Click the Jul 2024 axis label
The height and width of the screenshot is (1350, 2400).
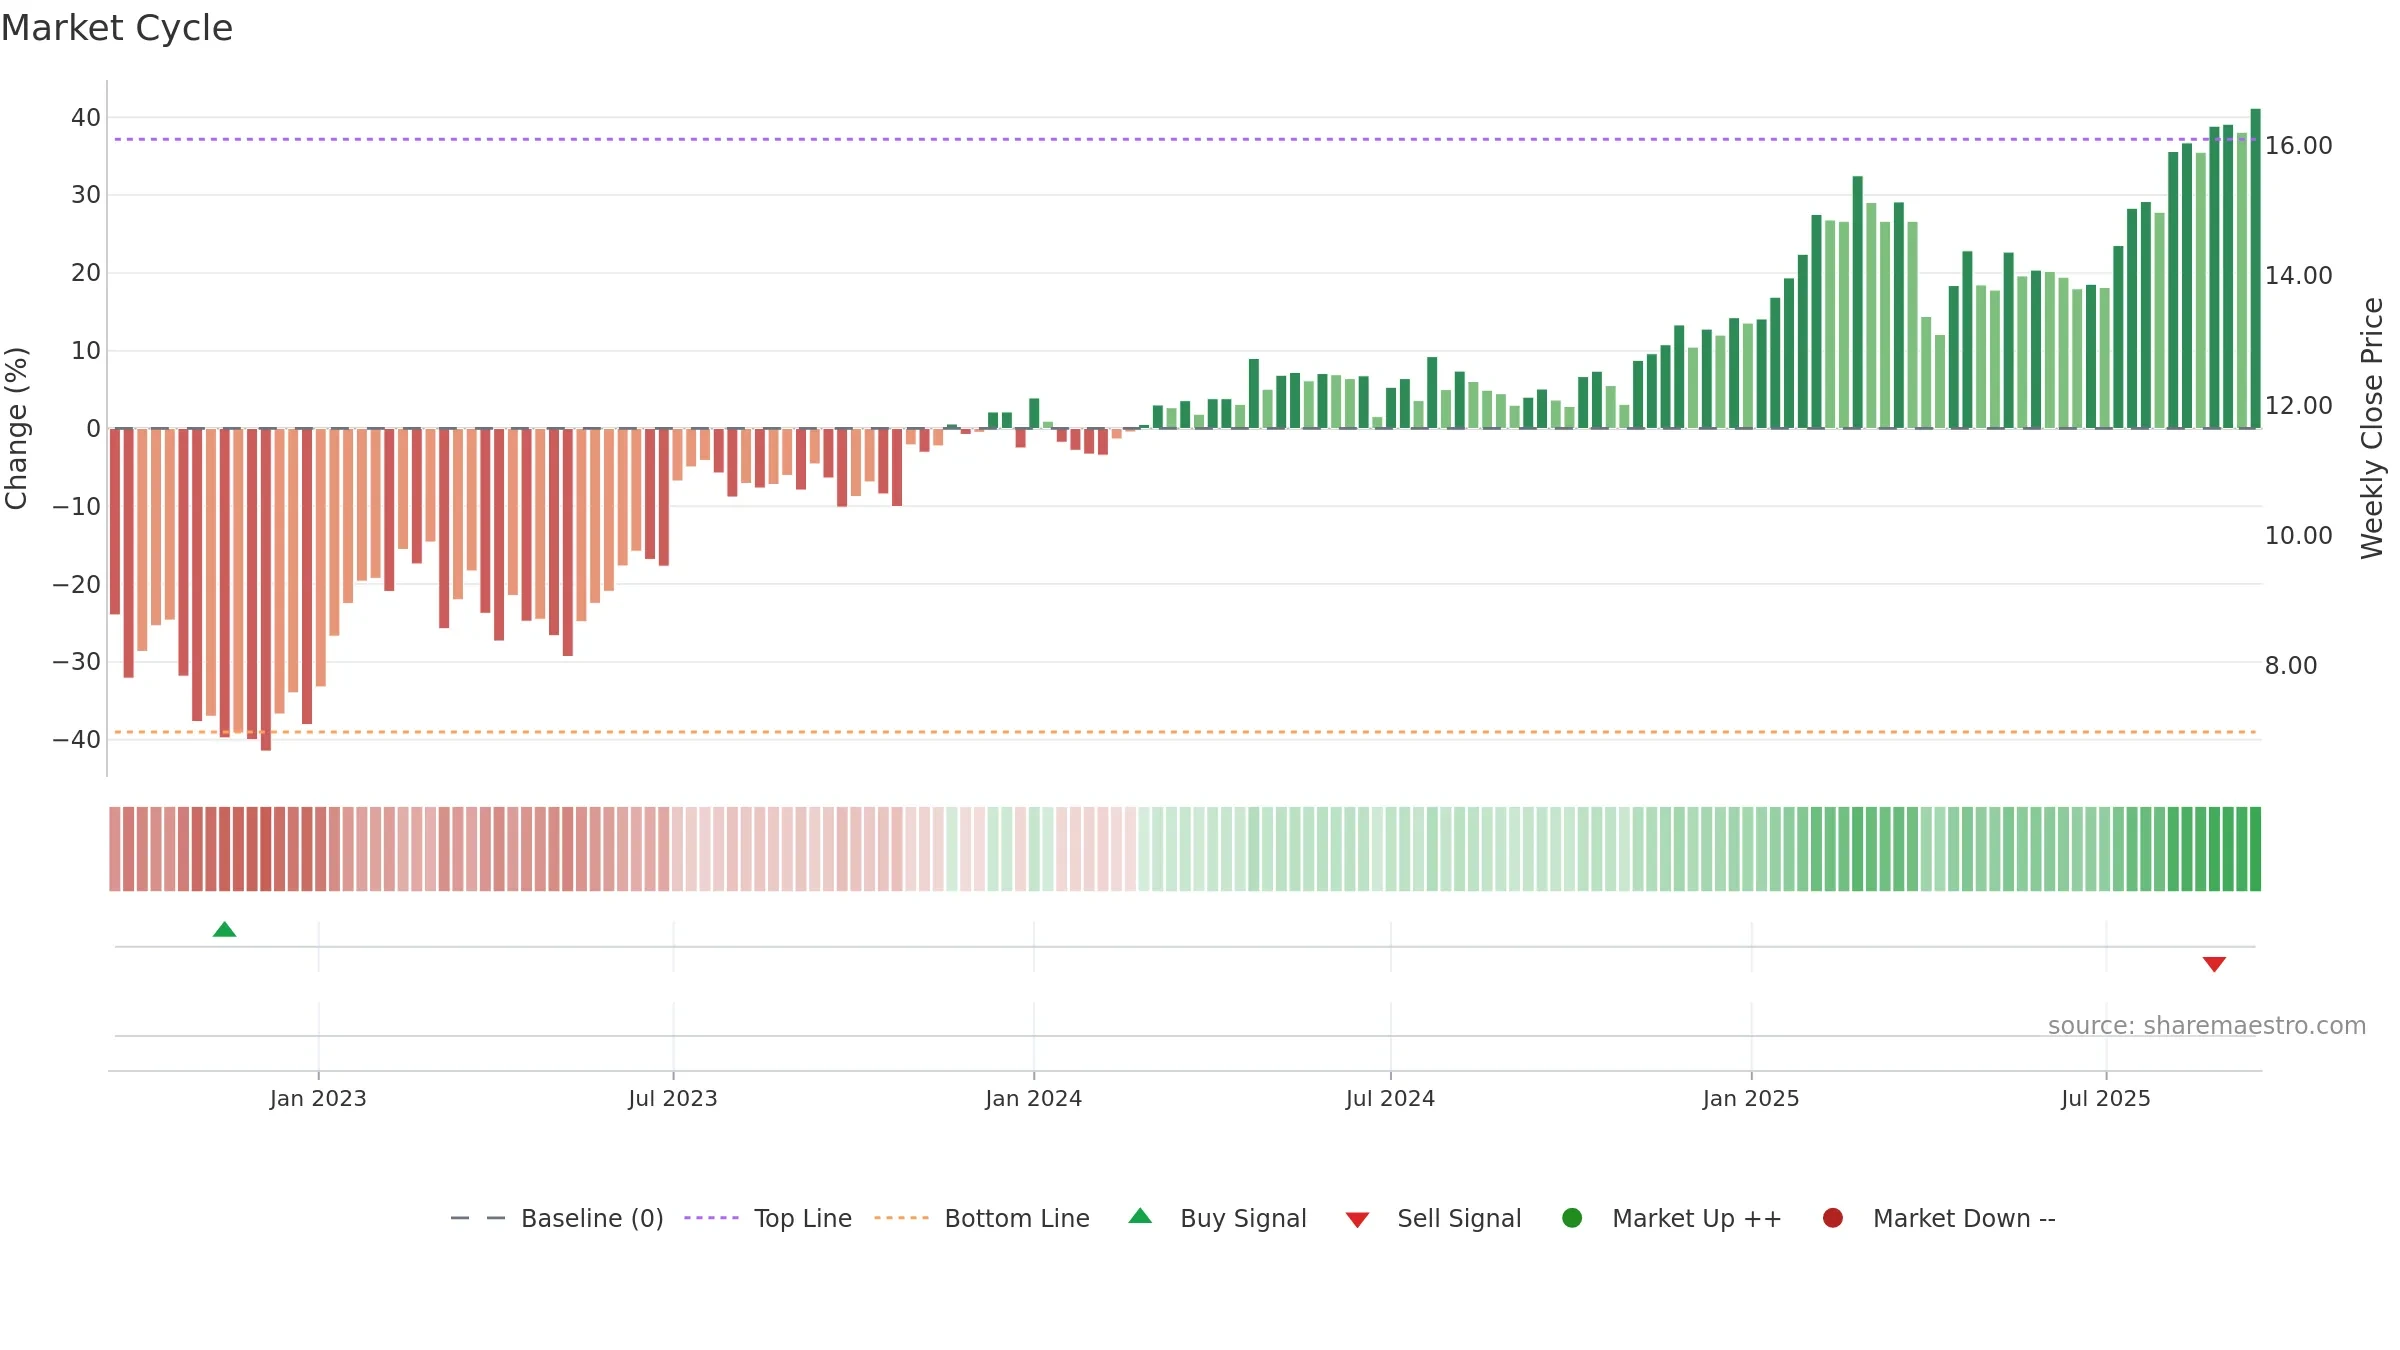click(x=1390, y=1098)
